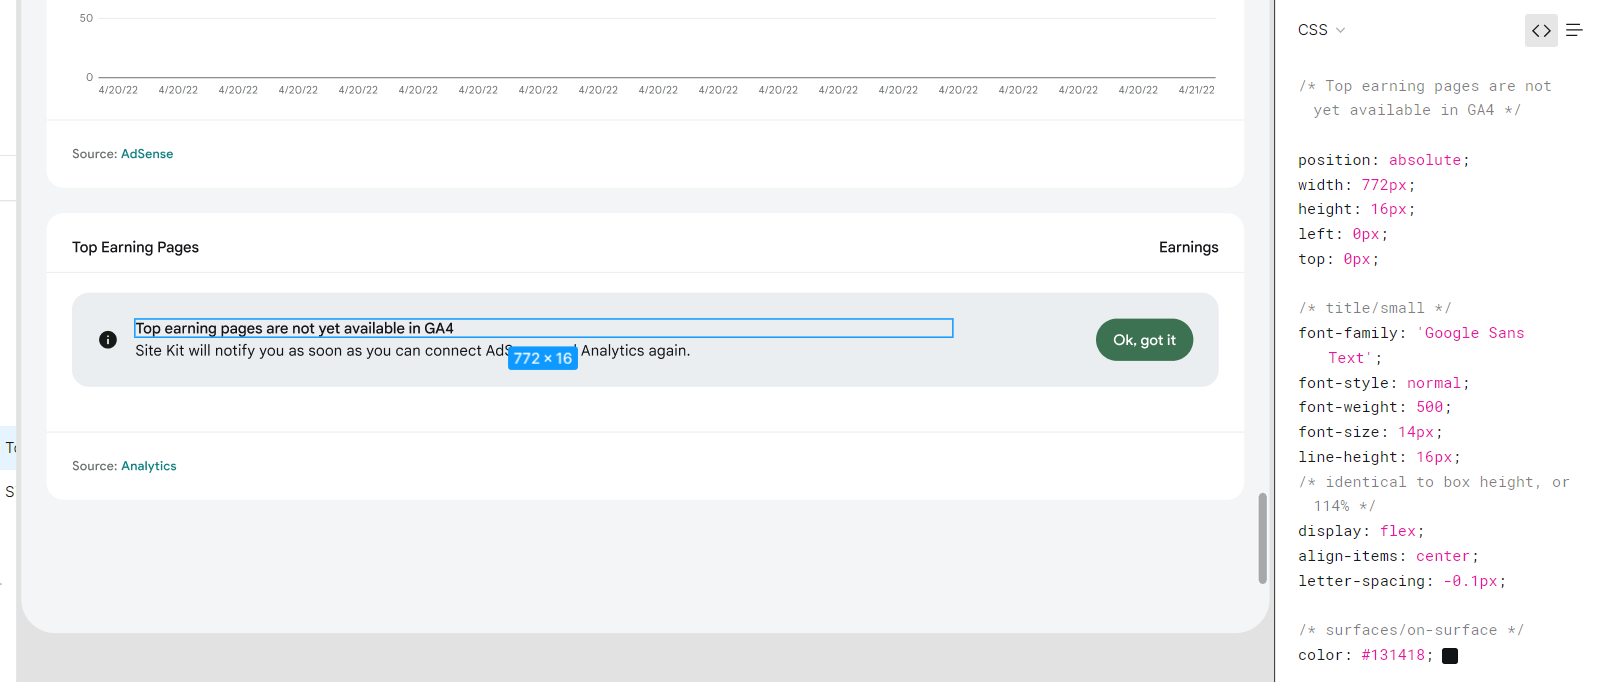Viewport: 1606px width, 682px height.
Task: Click the code view icon in inspect panel
Action: (1541, 31)
